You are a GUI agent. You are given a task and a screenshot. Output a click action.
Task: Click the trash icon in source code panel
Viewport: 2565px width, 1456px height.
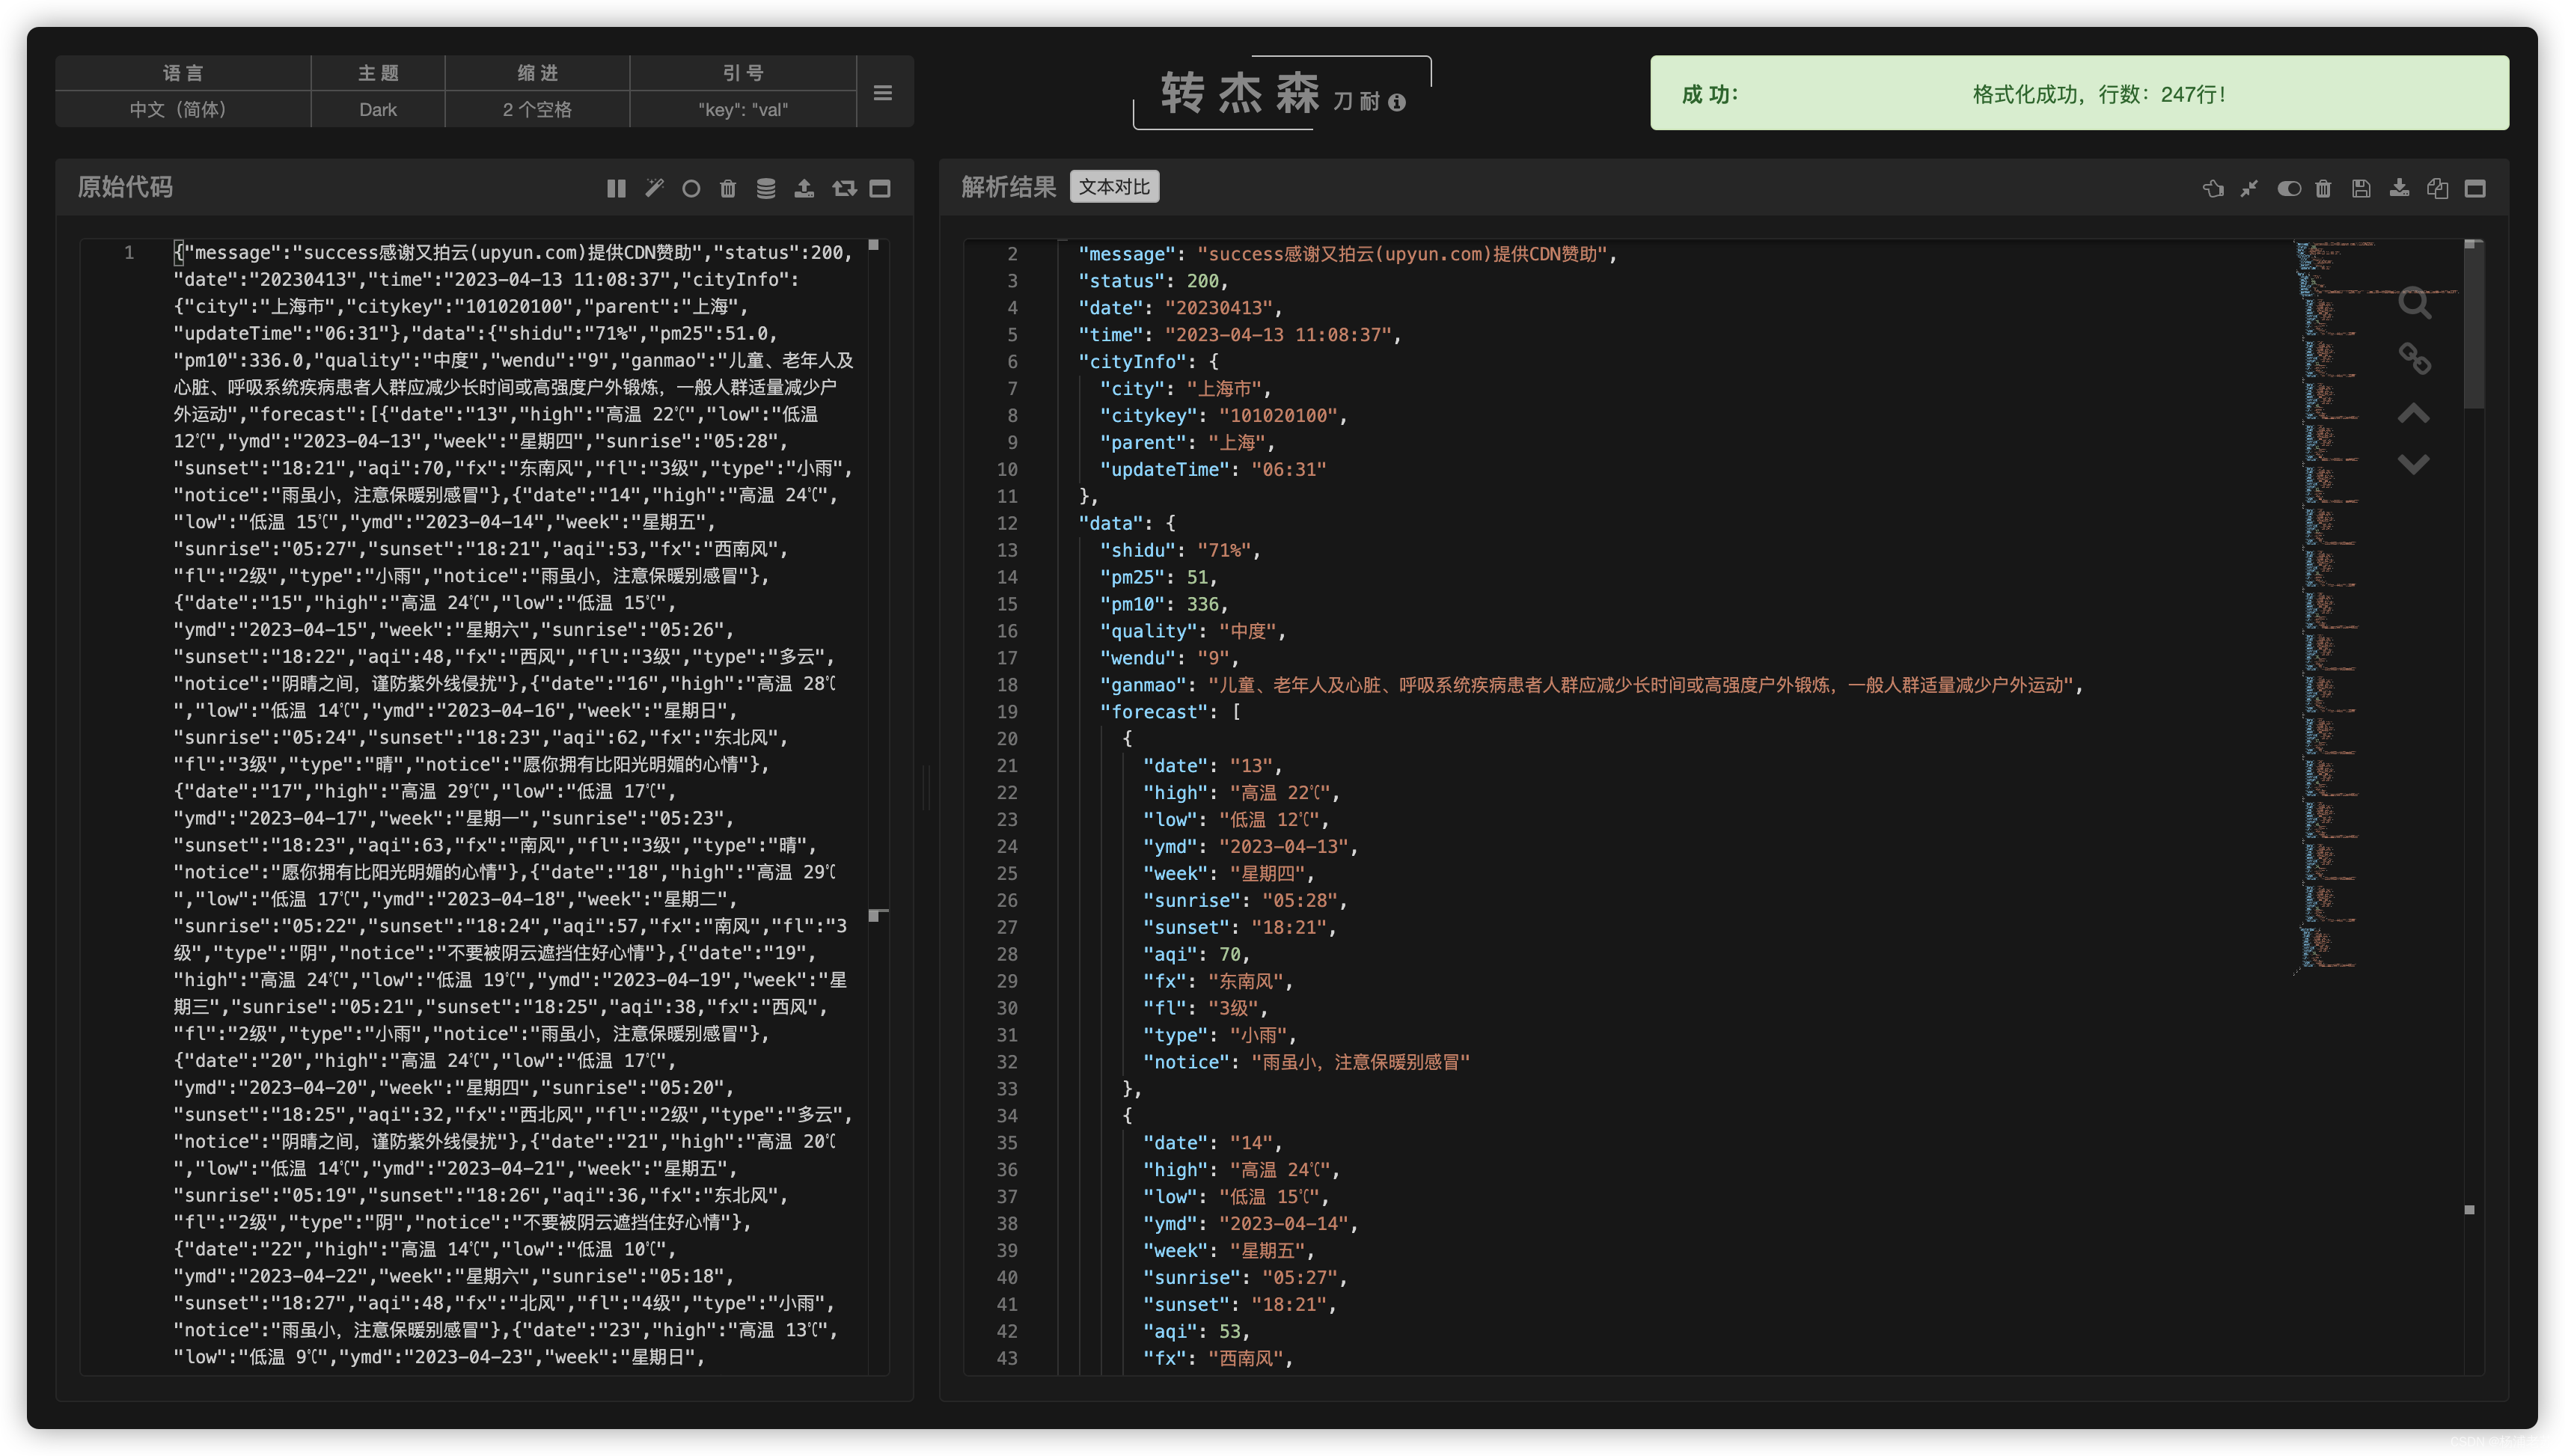(x=728, y=188)
